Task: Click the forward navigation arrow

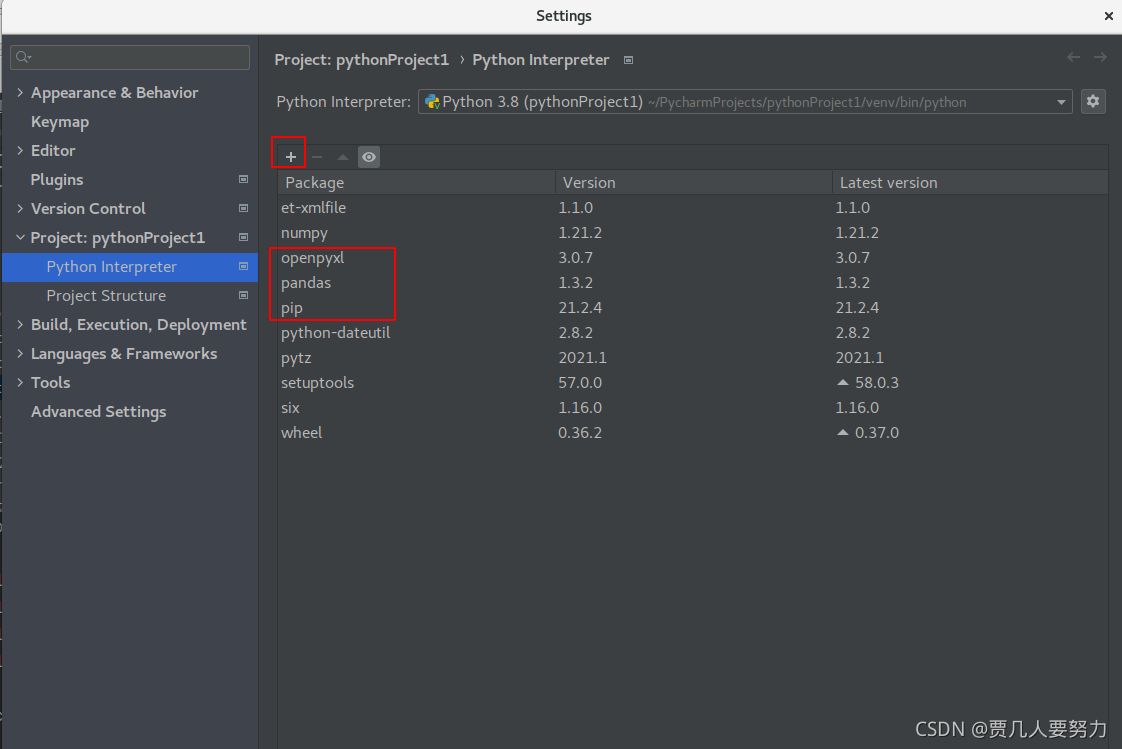Action: [x=1100, y=57]
